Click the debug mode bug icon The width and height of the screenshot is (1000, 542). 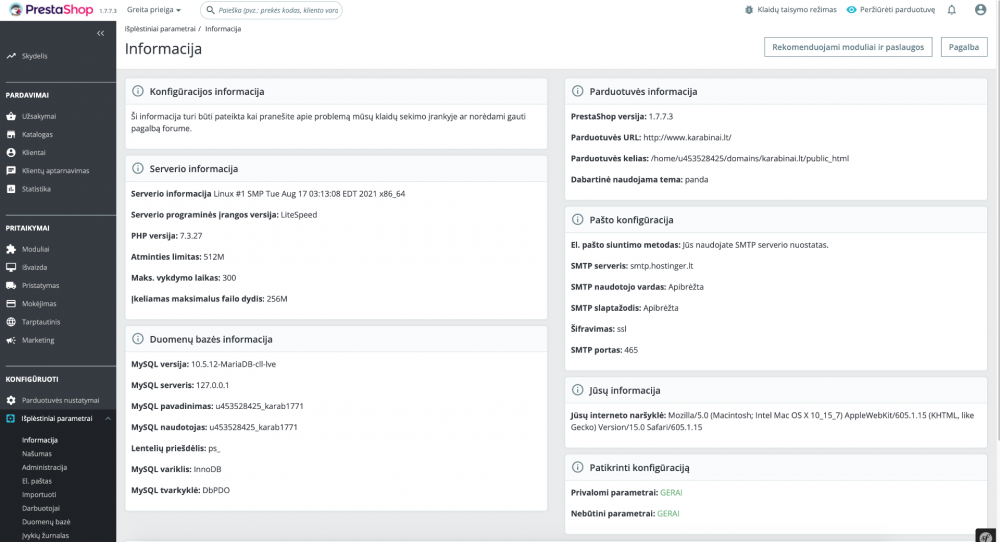point(750,10)
